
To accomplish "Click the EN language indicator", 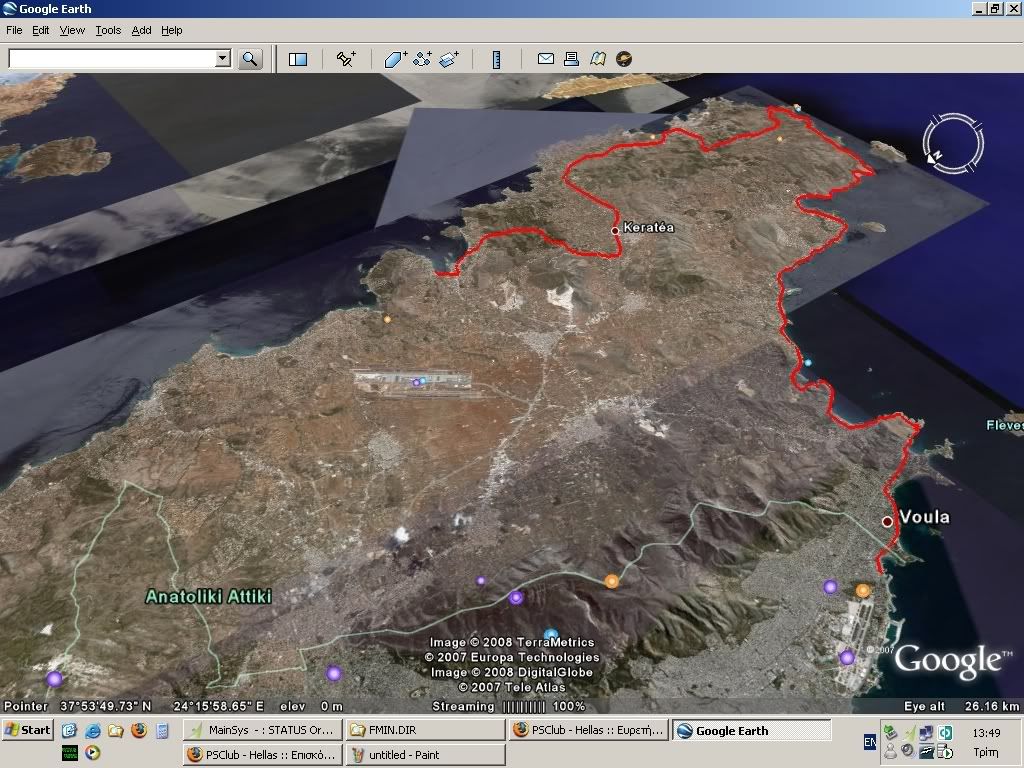I will (x=870, y=742).
